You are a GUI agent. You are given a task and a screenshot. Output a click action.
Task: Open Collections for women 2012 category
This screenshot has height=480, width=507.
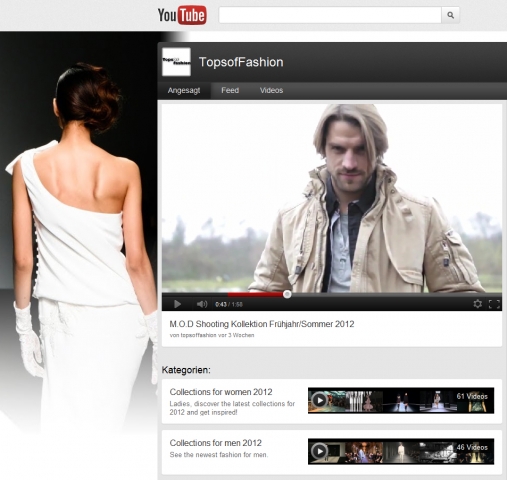(221, 392)
